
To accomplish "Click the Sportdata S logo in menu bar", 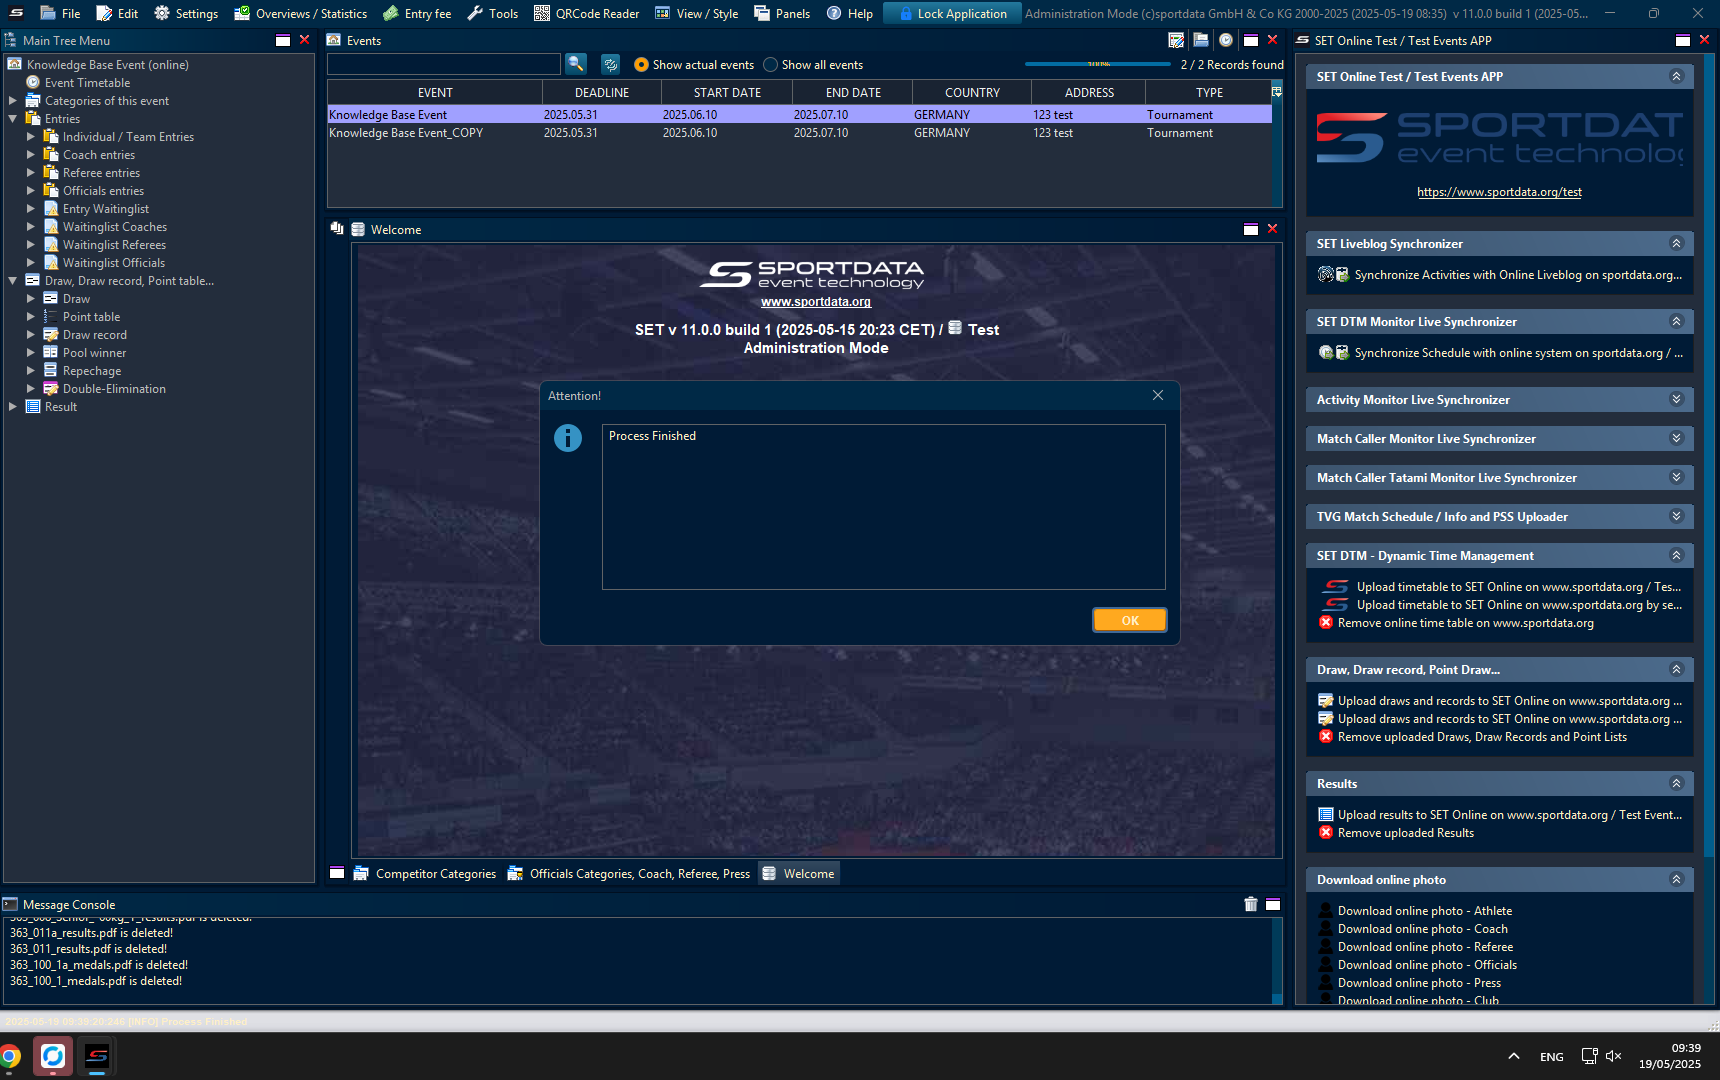I will pos(16,13).
